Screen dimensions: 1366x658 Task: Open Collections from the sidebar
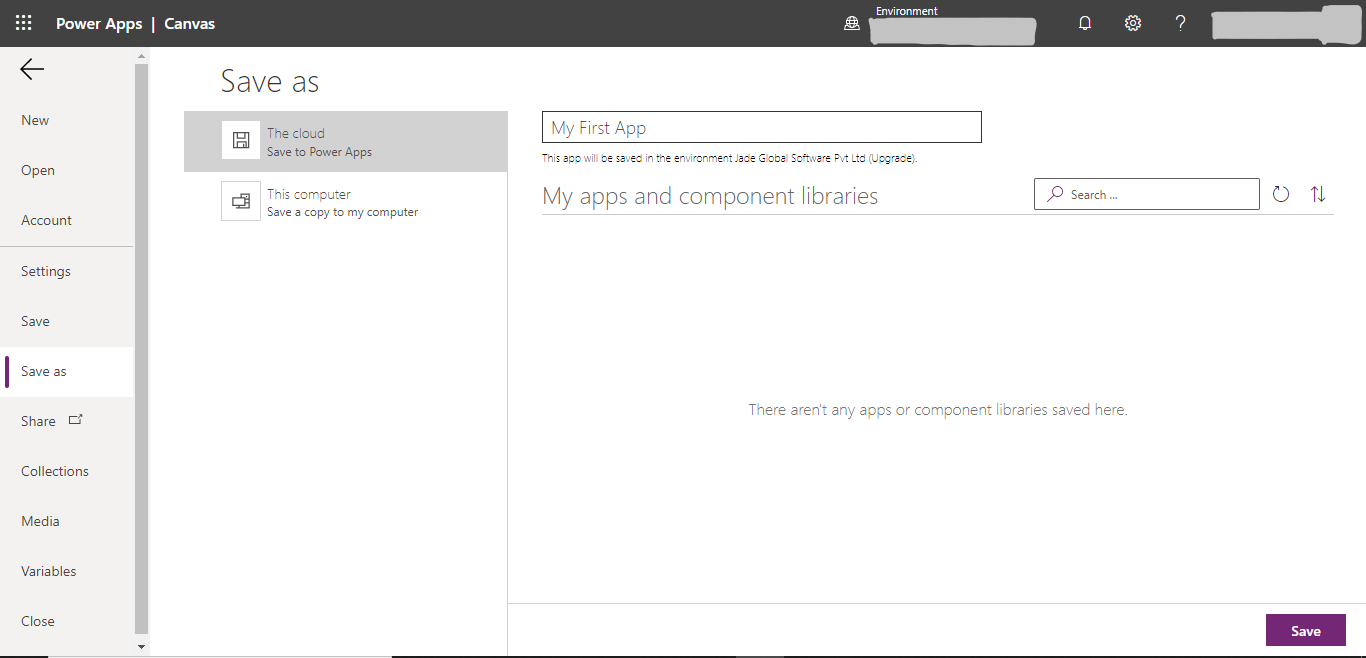click(55, 471)
